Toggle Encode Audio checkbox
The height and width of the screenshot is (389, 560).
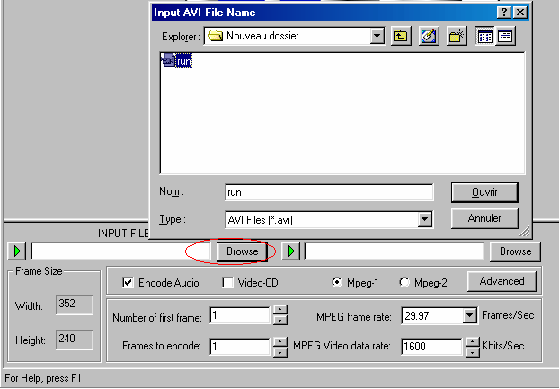tap(127, 283)
